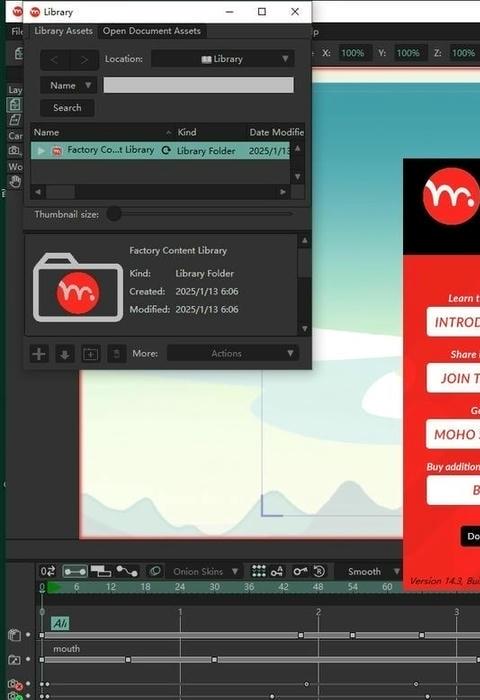
Task: Click the channel icon beside the mouth track
Action: [x=14, y=659]
